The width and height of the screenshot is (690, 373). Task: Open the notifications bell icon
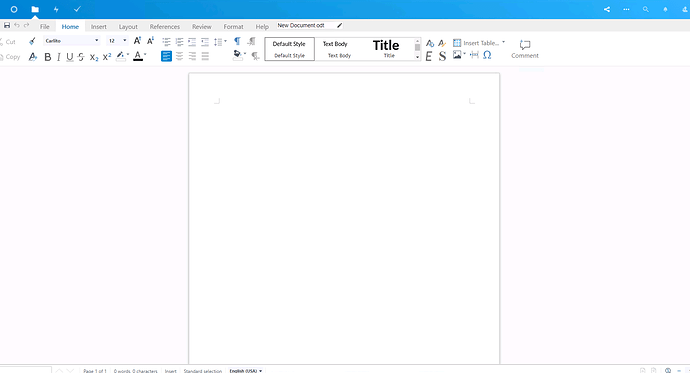(665, 9)
